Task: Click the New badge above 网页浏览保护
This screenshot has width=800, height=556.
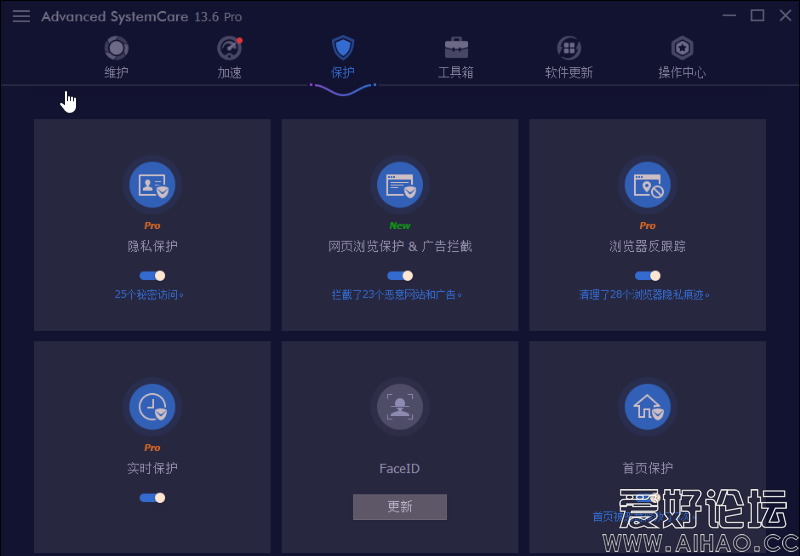Action: 400,225
